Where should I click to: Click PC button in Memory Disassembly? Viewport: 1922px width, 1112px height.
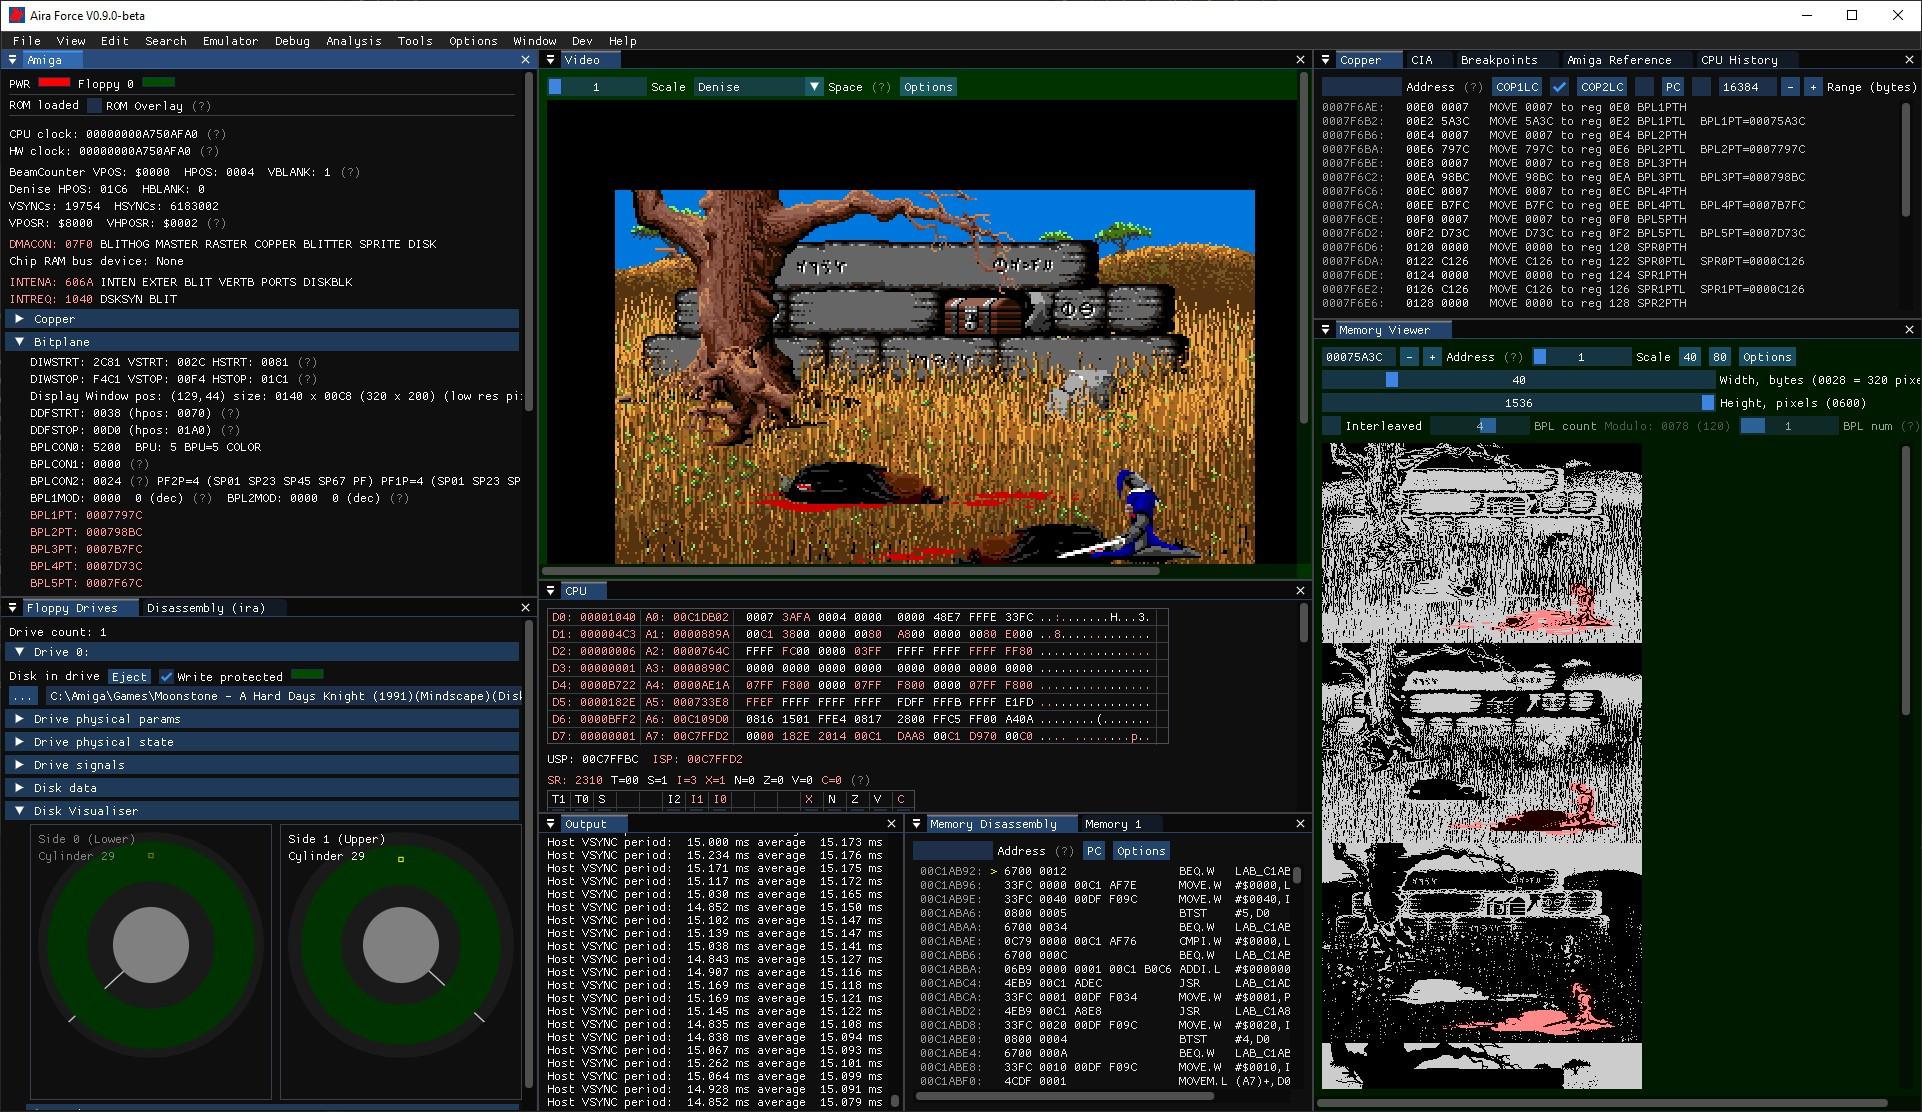pyautogui.click(x=1094, y=851)
